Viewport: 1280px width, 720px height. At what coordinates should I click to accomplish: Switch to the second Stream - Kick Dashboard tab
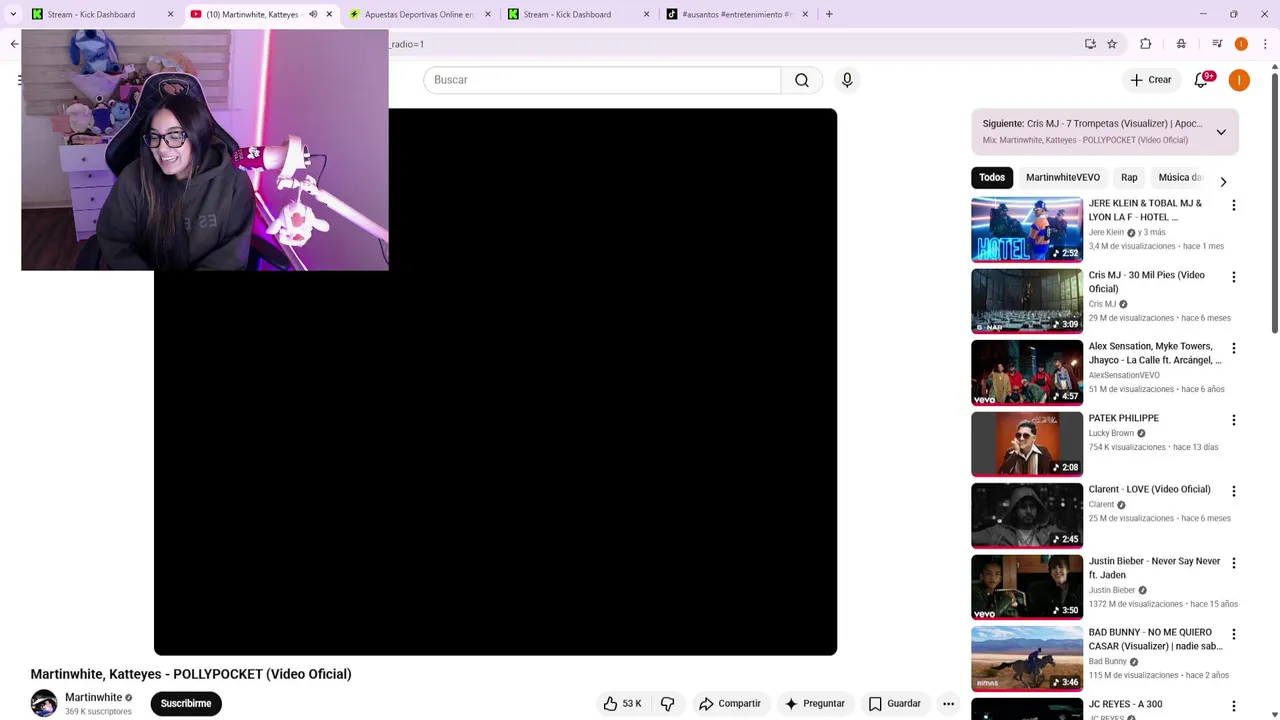(x=577, y=14)
